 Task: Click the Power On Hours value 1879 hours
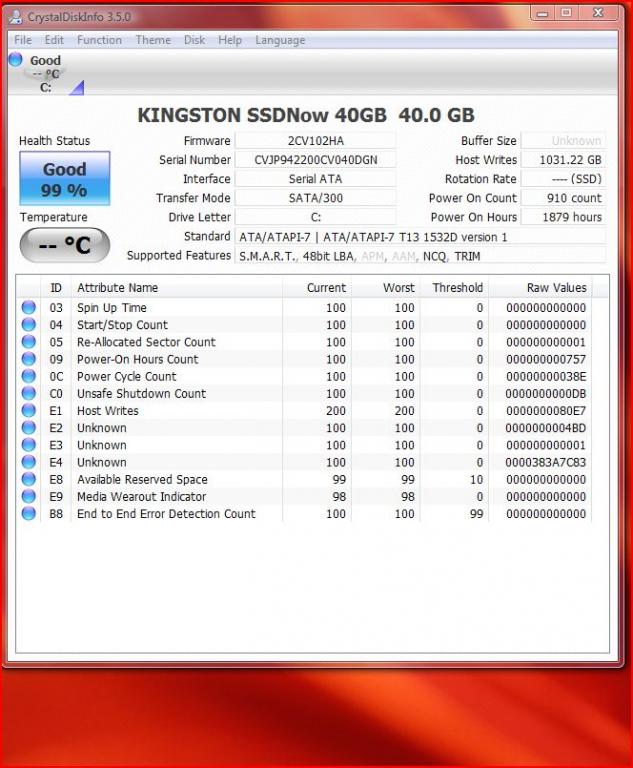pos(563,217)
